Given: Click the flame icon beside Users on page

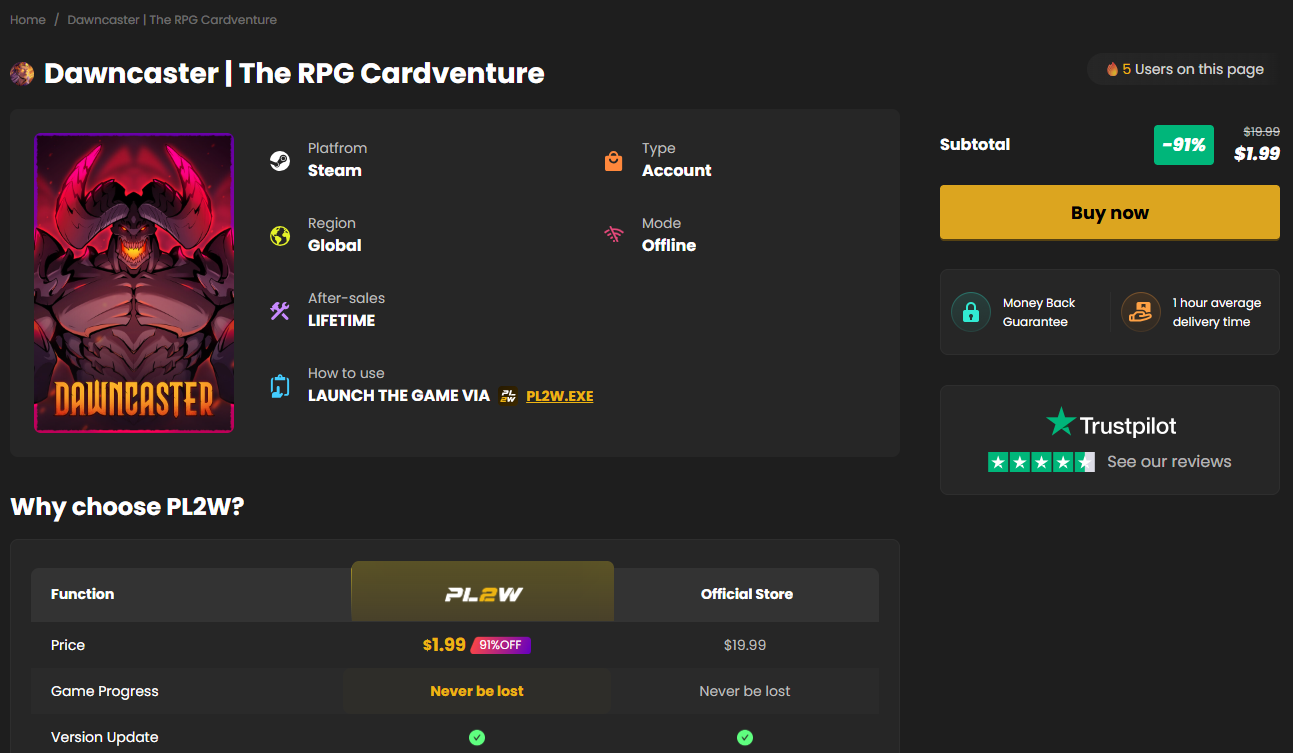Looking at the screenshot, I should pyautogui.click(x=1112, y=69).
